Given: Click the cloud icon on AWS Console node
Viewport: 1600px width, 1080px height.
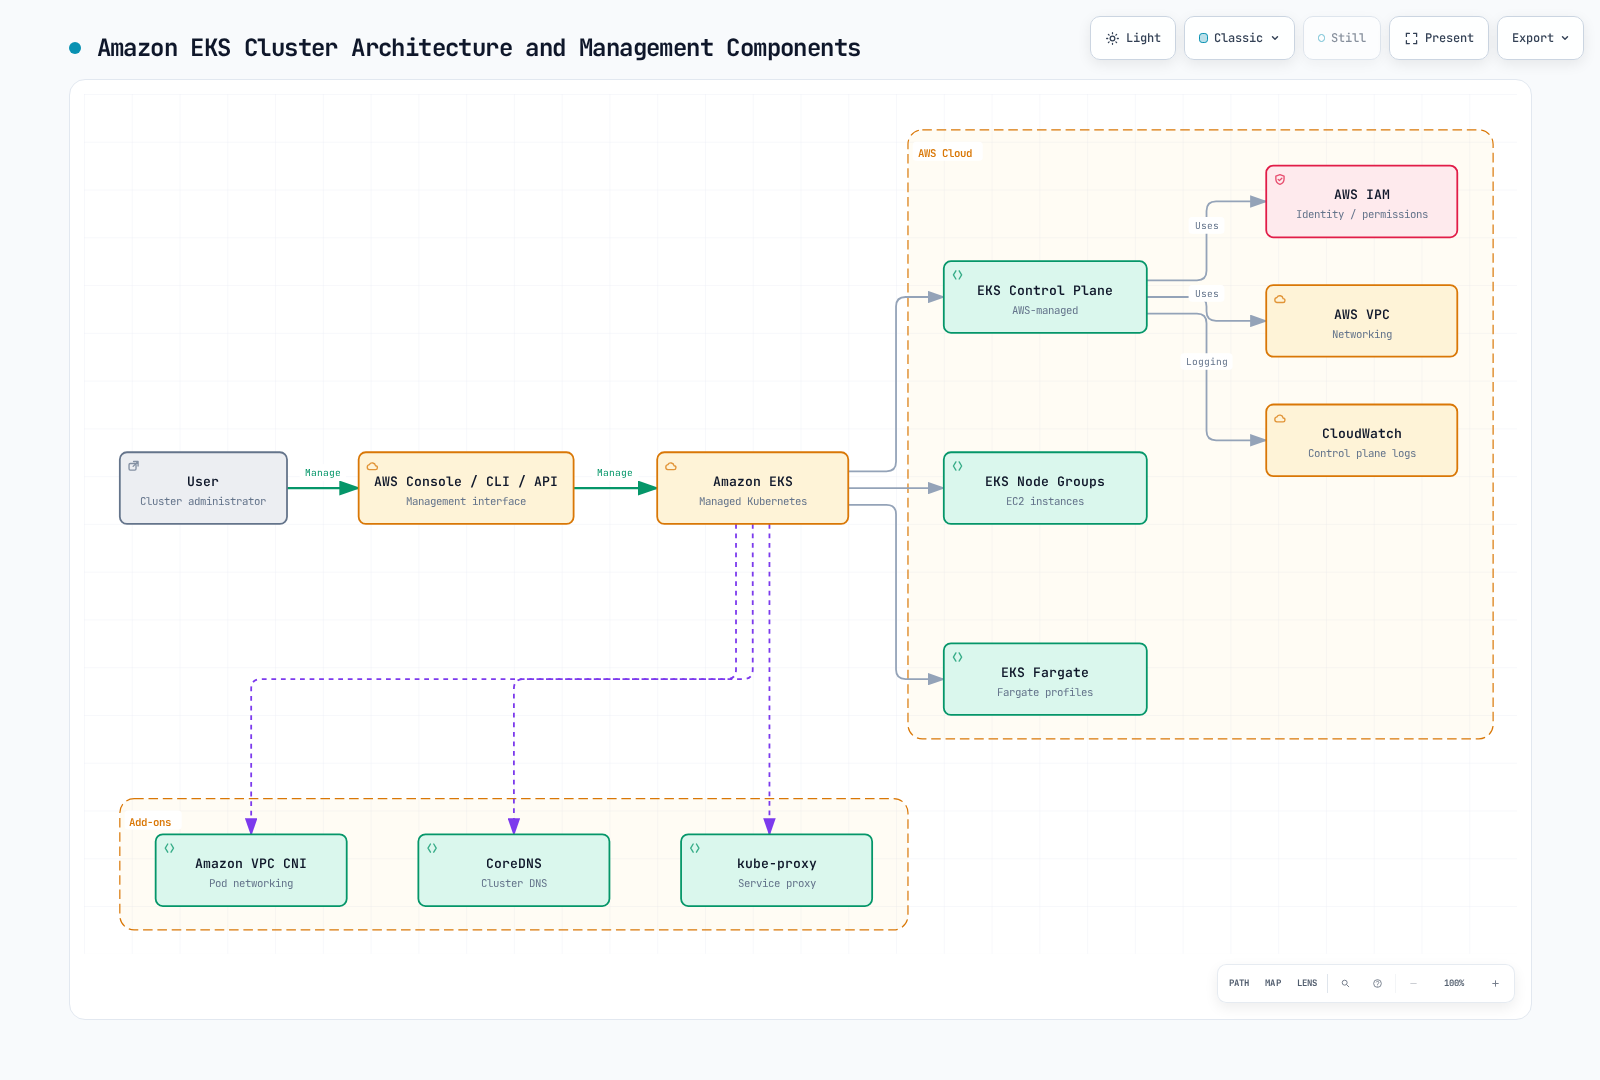Looking at the screenshot, I should point(372,466).
